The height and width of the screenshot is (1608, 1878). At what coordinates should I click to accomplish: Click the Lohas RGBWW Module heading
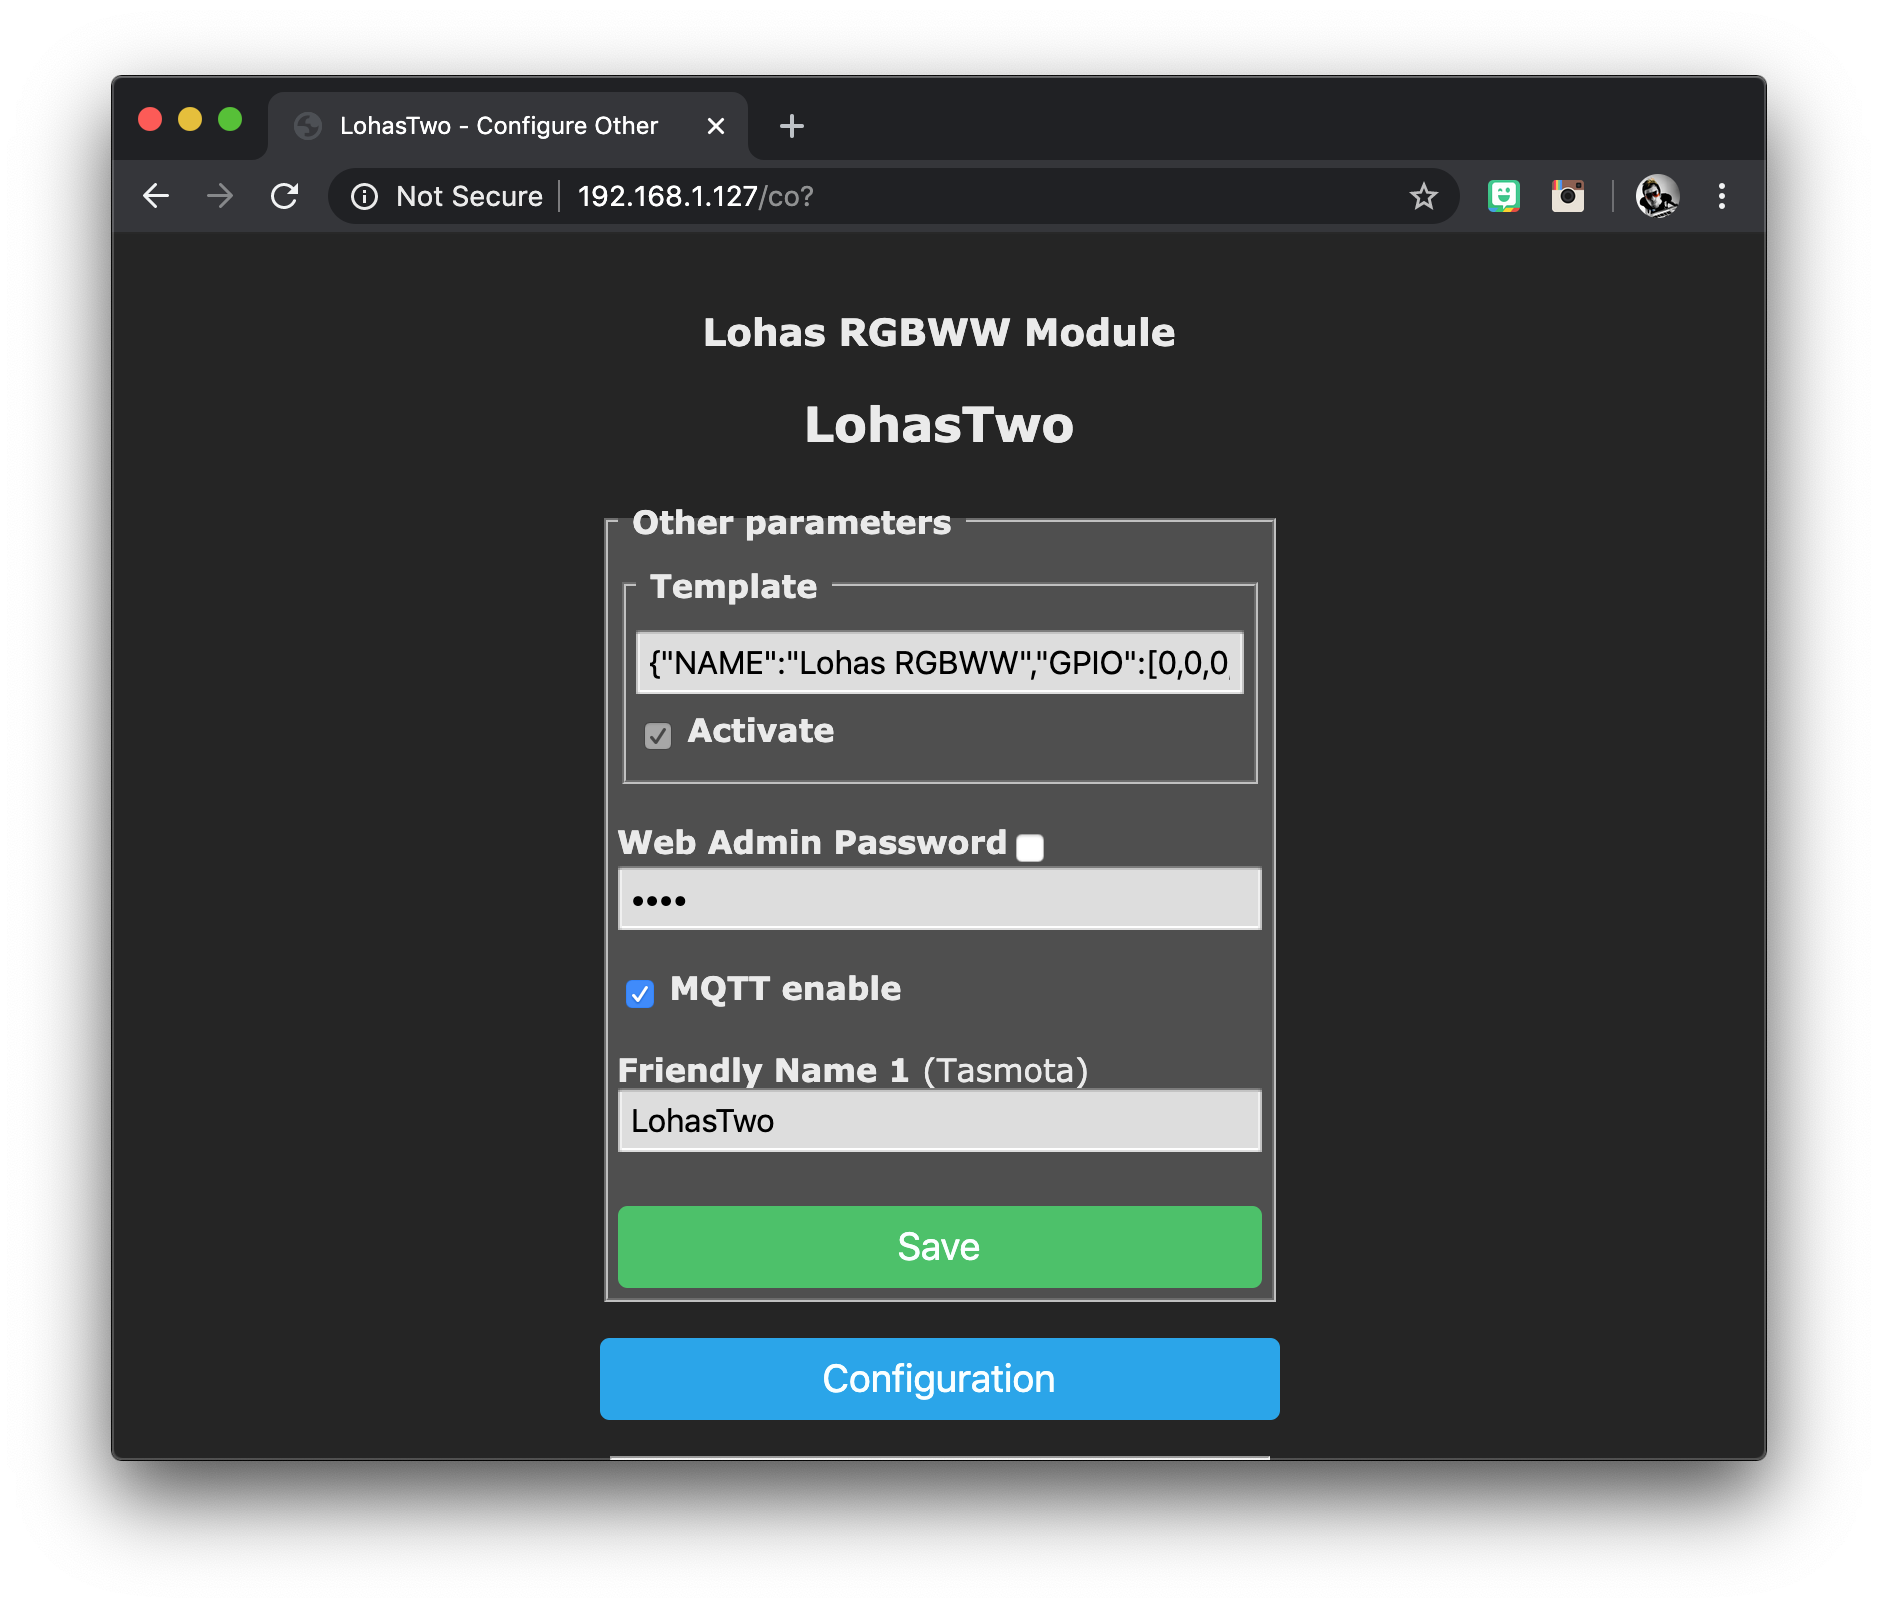pos(939,333)
